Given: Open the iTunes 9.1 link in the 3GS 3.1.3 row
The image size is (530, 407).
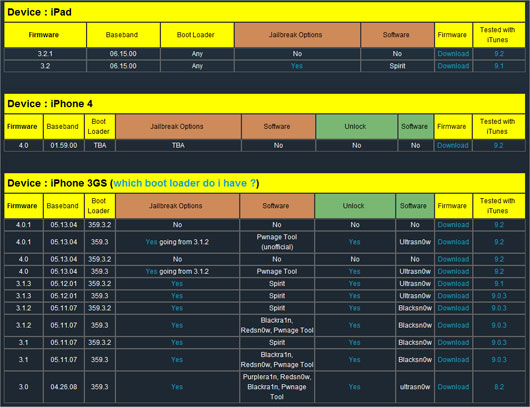Looking at the screenshot, I should (x=499, y=284).
